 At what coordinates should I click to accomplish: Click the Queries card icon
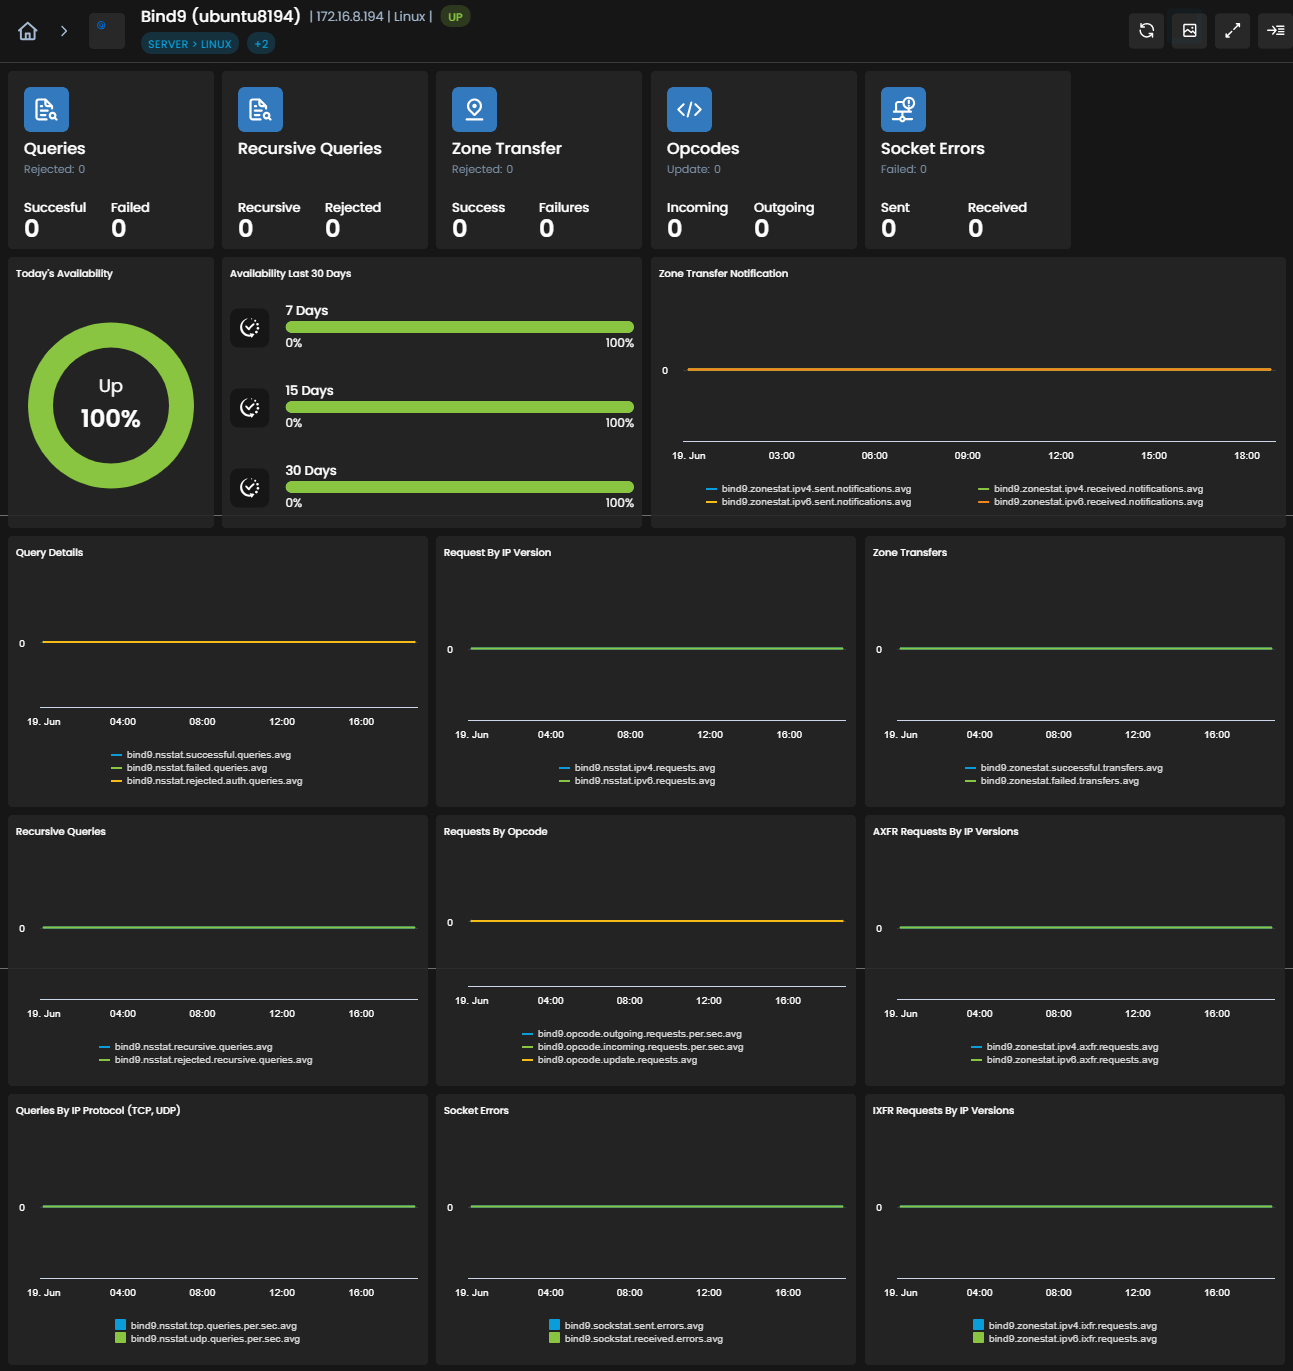click(46, 110)
